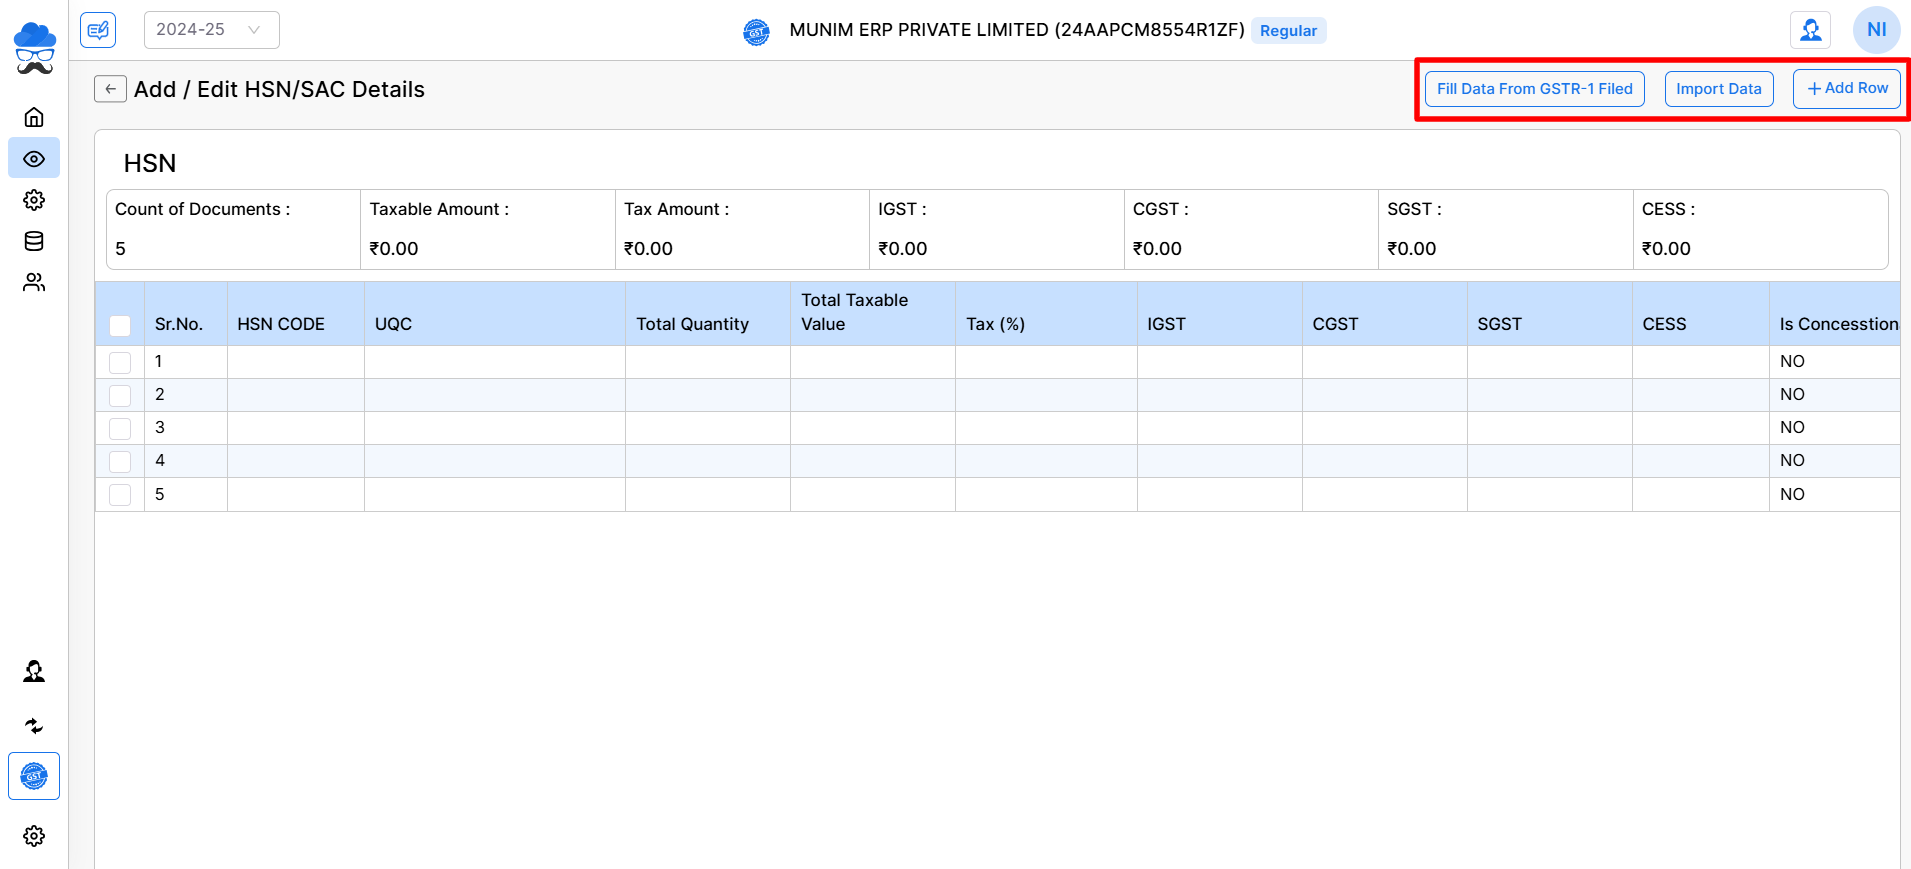Click the Add Row button
1911x869 pixels.
[1846, 89]
